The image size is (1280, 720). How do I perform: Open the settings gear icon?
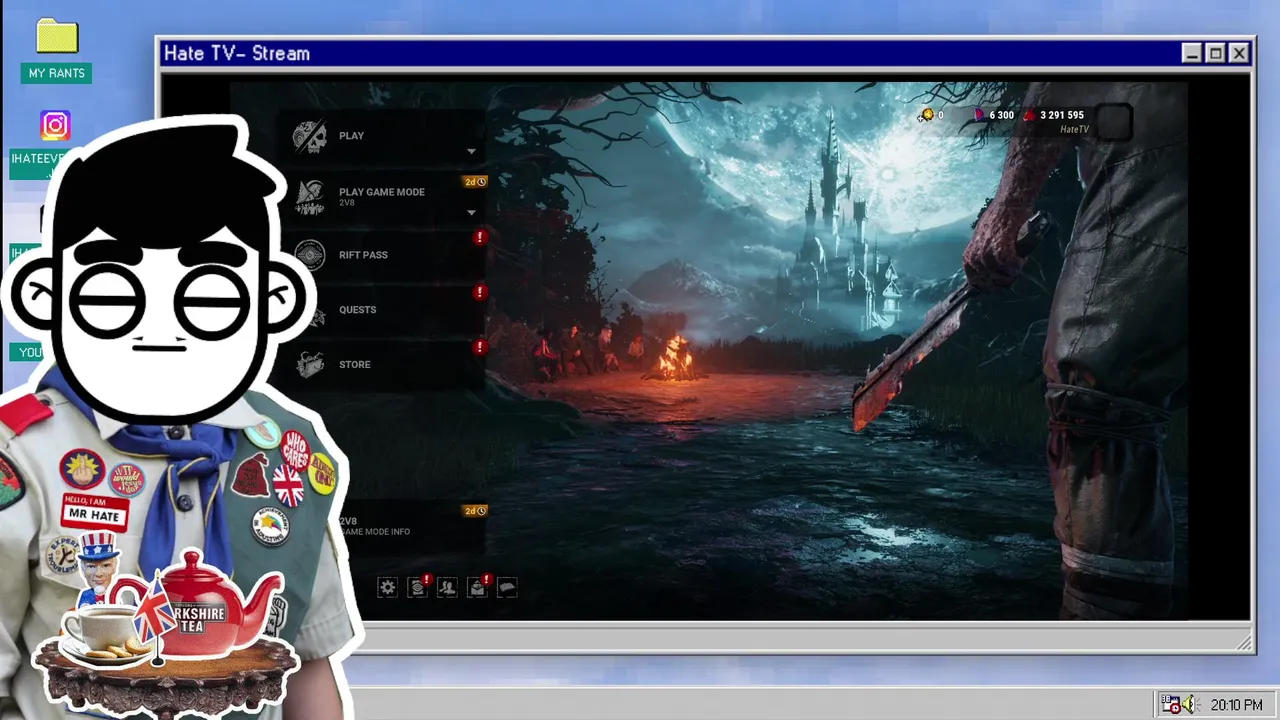(x=387, y=588)
